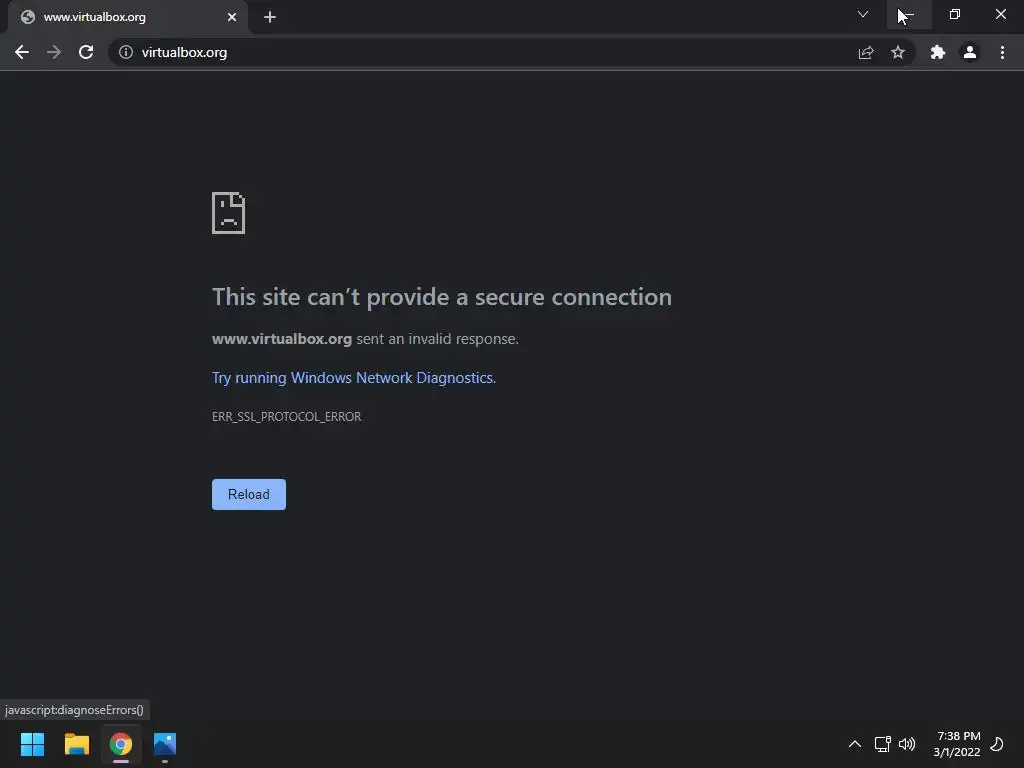Go back using the back arrow

pos(22,52)
